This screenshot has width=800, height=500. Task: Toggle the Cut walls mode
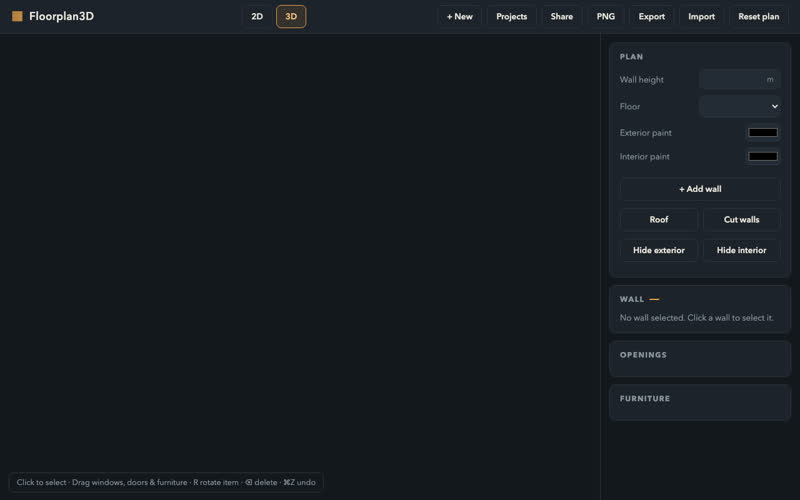pyautogui.click(x=741, y=219)
